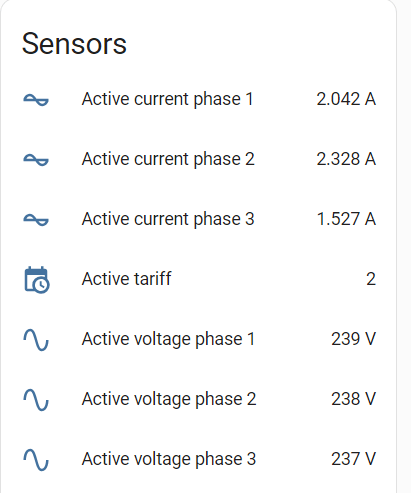Click the 2.328 A reading
Image resolution: width=411 pixels, height=493 pixels.
[x=346, y=159]
